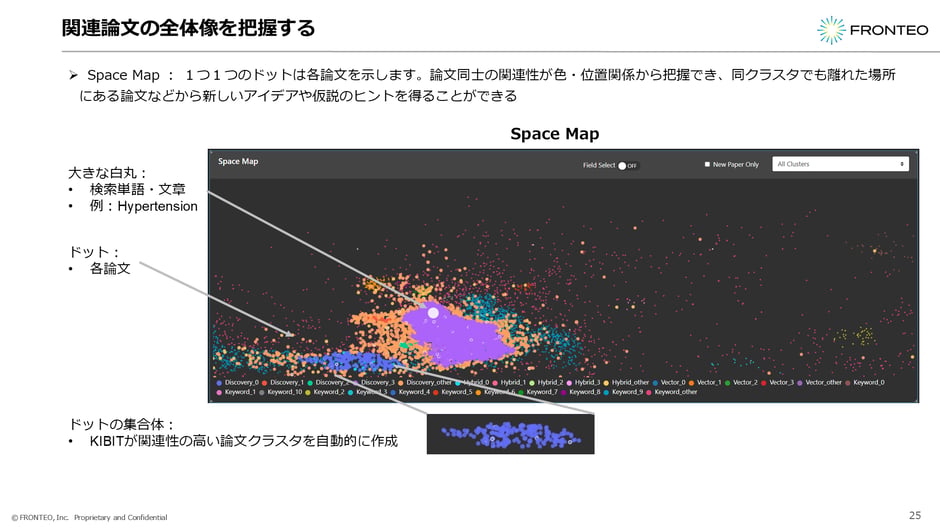The height and width of the screenshot is (528, 940).
Task: Hide the Vector_1 series in legend
Action: 705,382
